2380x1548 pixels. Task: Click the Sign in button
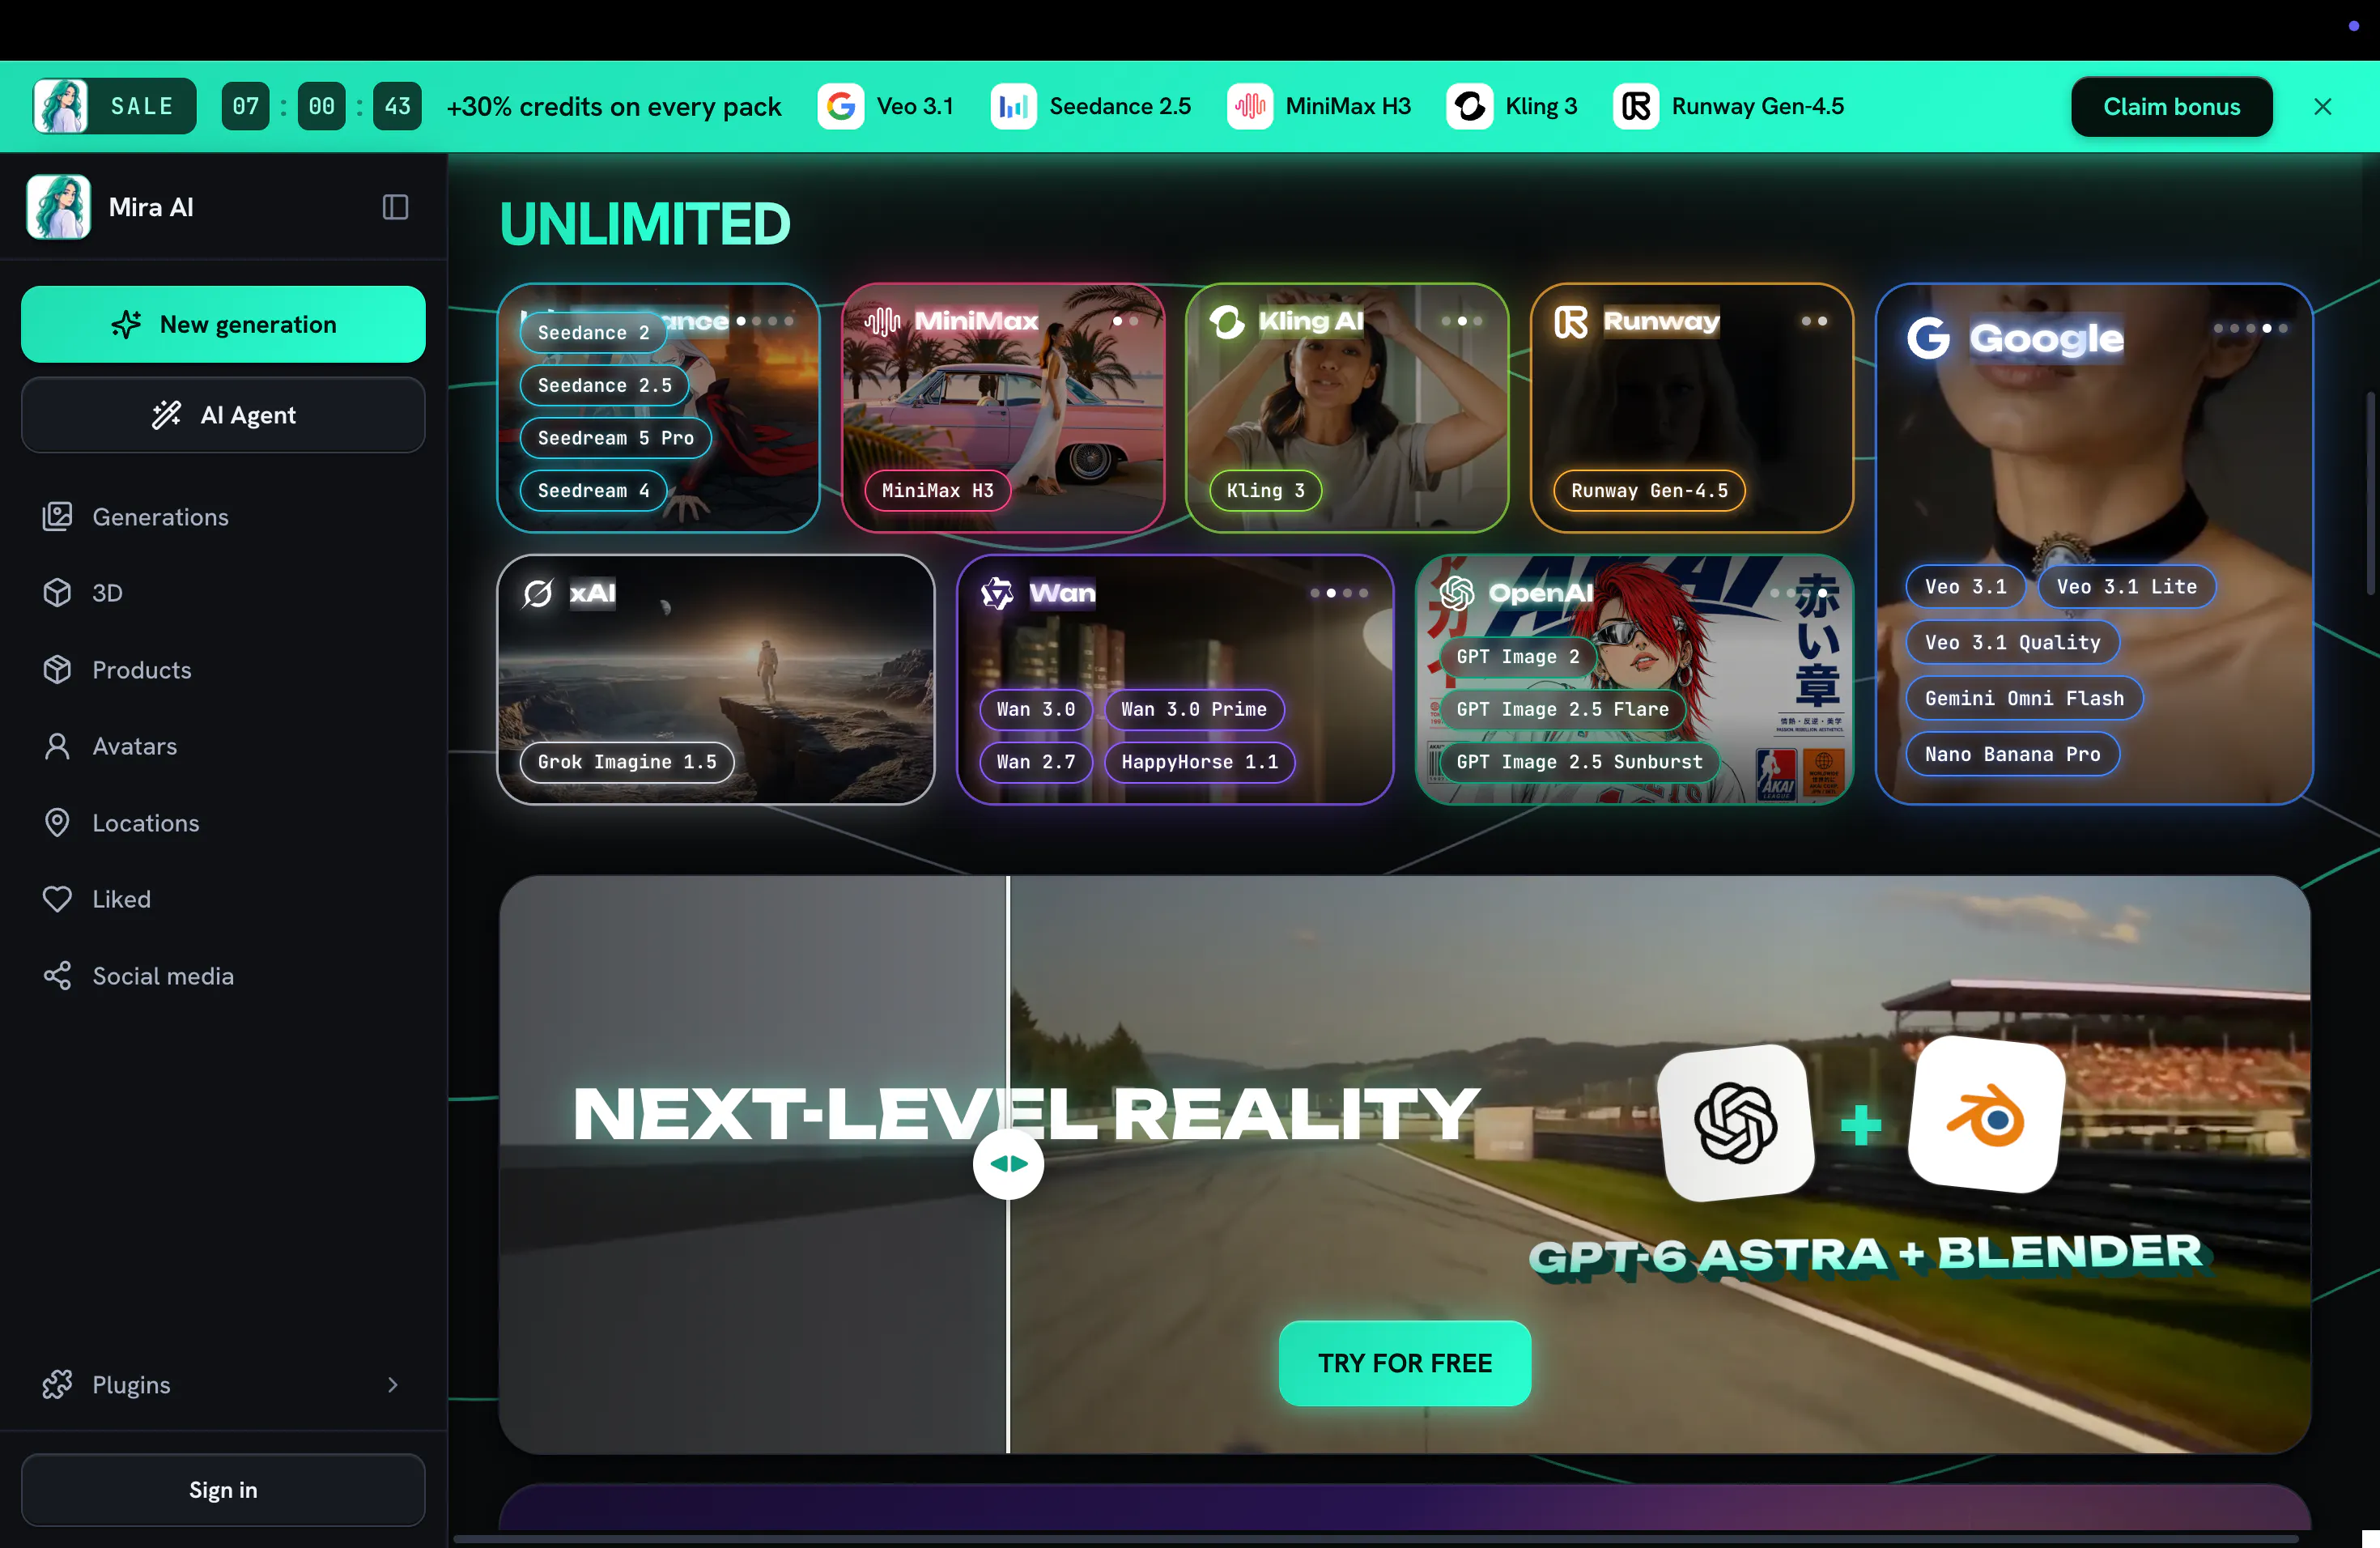point(223,1489)
